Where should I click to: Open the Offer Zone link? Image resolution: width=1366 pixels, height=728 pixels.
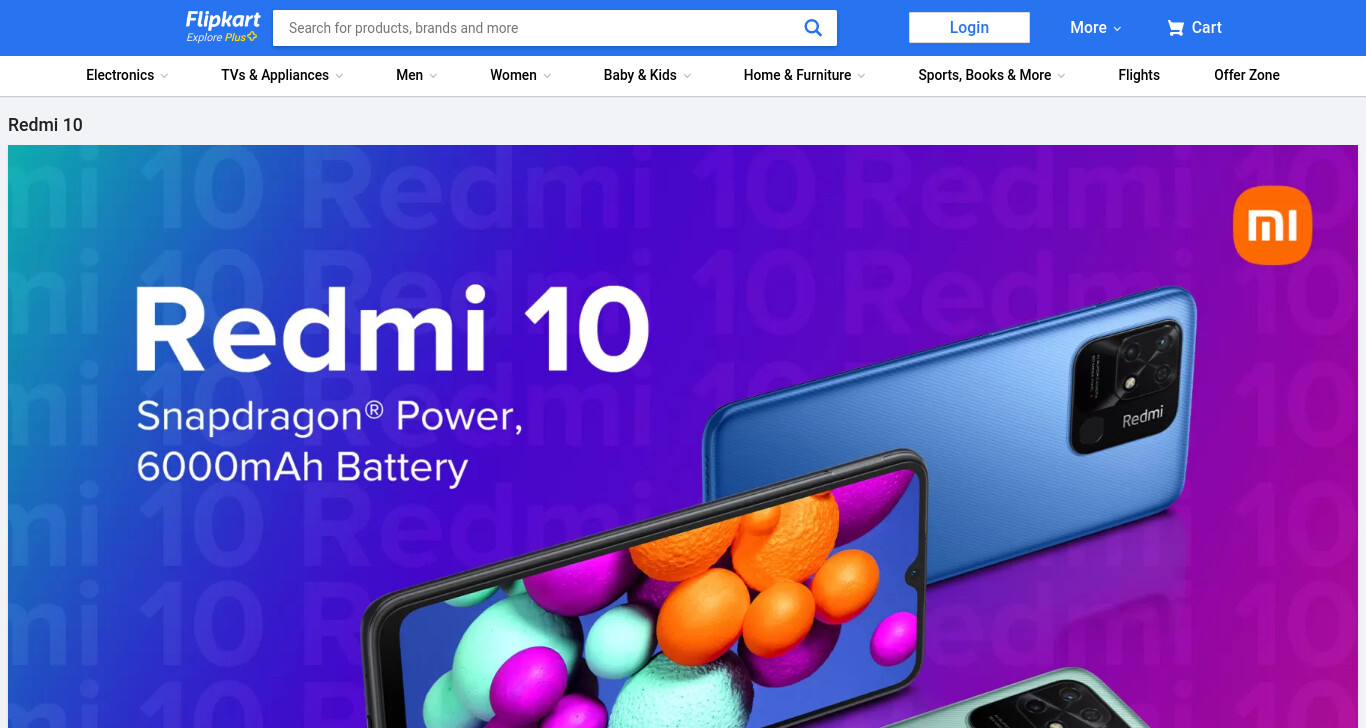click(x=1247, y=75)
